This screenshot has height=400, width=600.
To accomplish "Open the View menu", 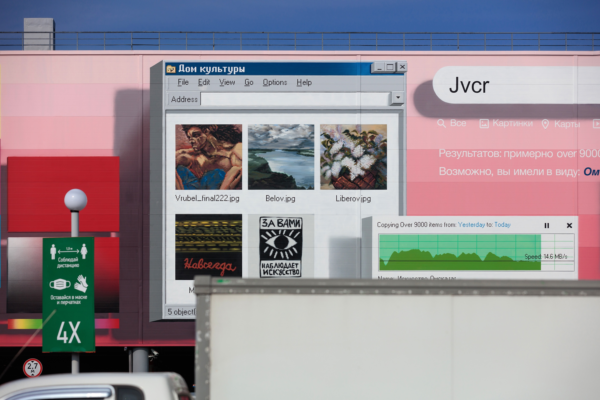I will pyautogui.click(x=227, y=83).
